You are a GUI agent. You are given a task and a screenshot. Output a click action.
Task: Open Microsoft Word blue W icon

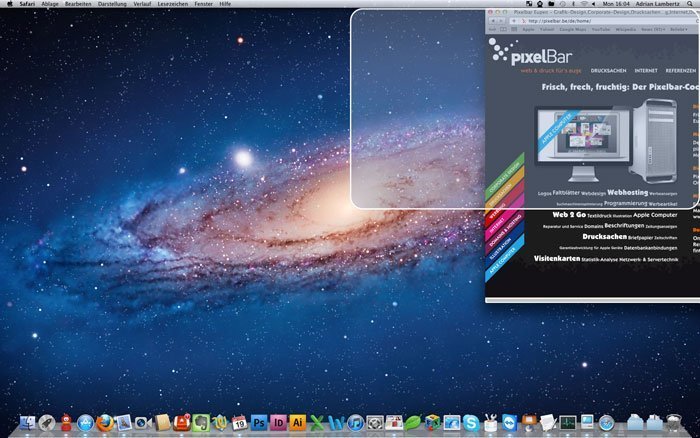coord(336,422)
